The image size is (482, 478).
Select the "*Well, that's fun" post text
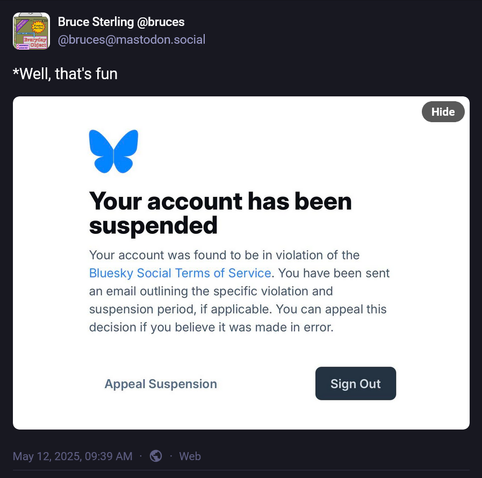(65, 74)
